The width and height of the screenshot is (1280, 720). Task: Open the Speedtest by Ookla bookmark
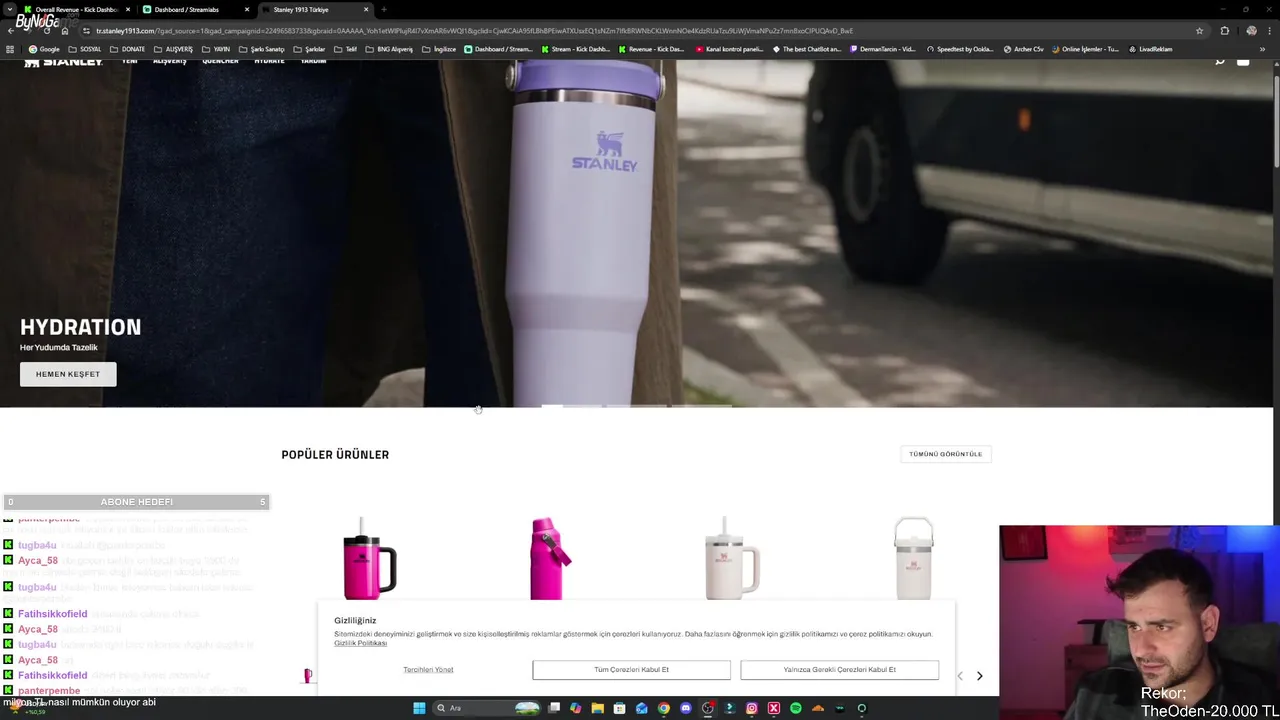coord(961,49)
